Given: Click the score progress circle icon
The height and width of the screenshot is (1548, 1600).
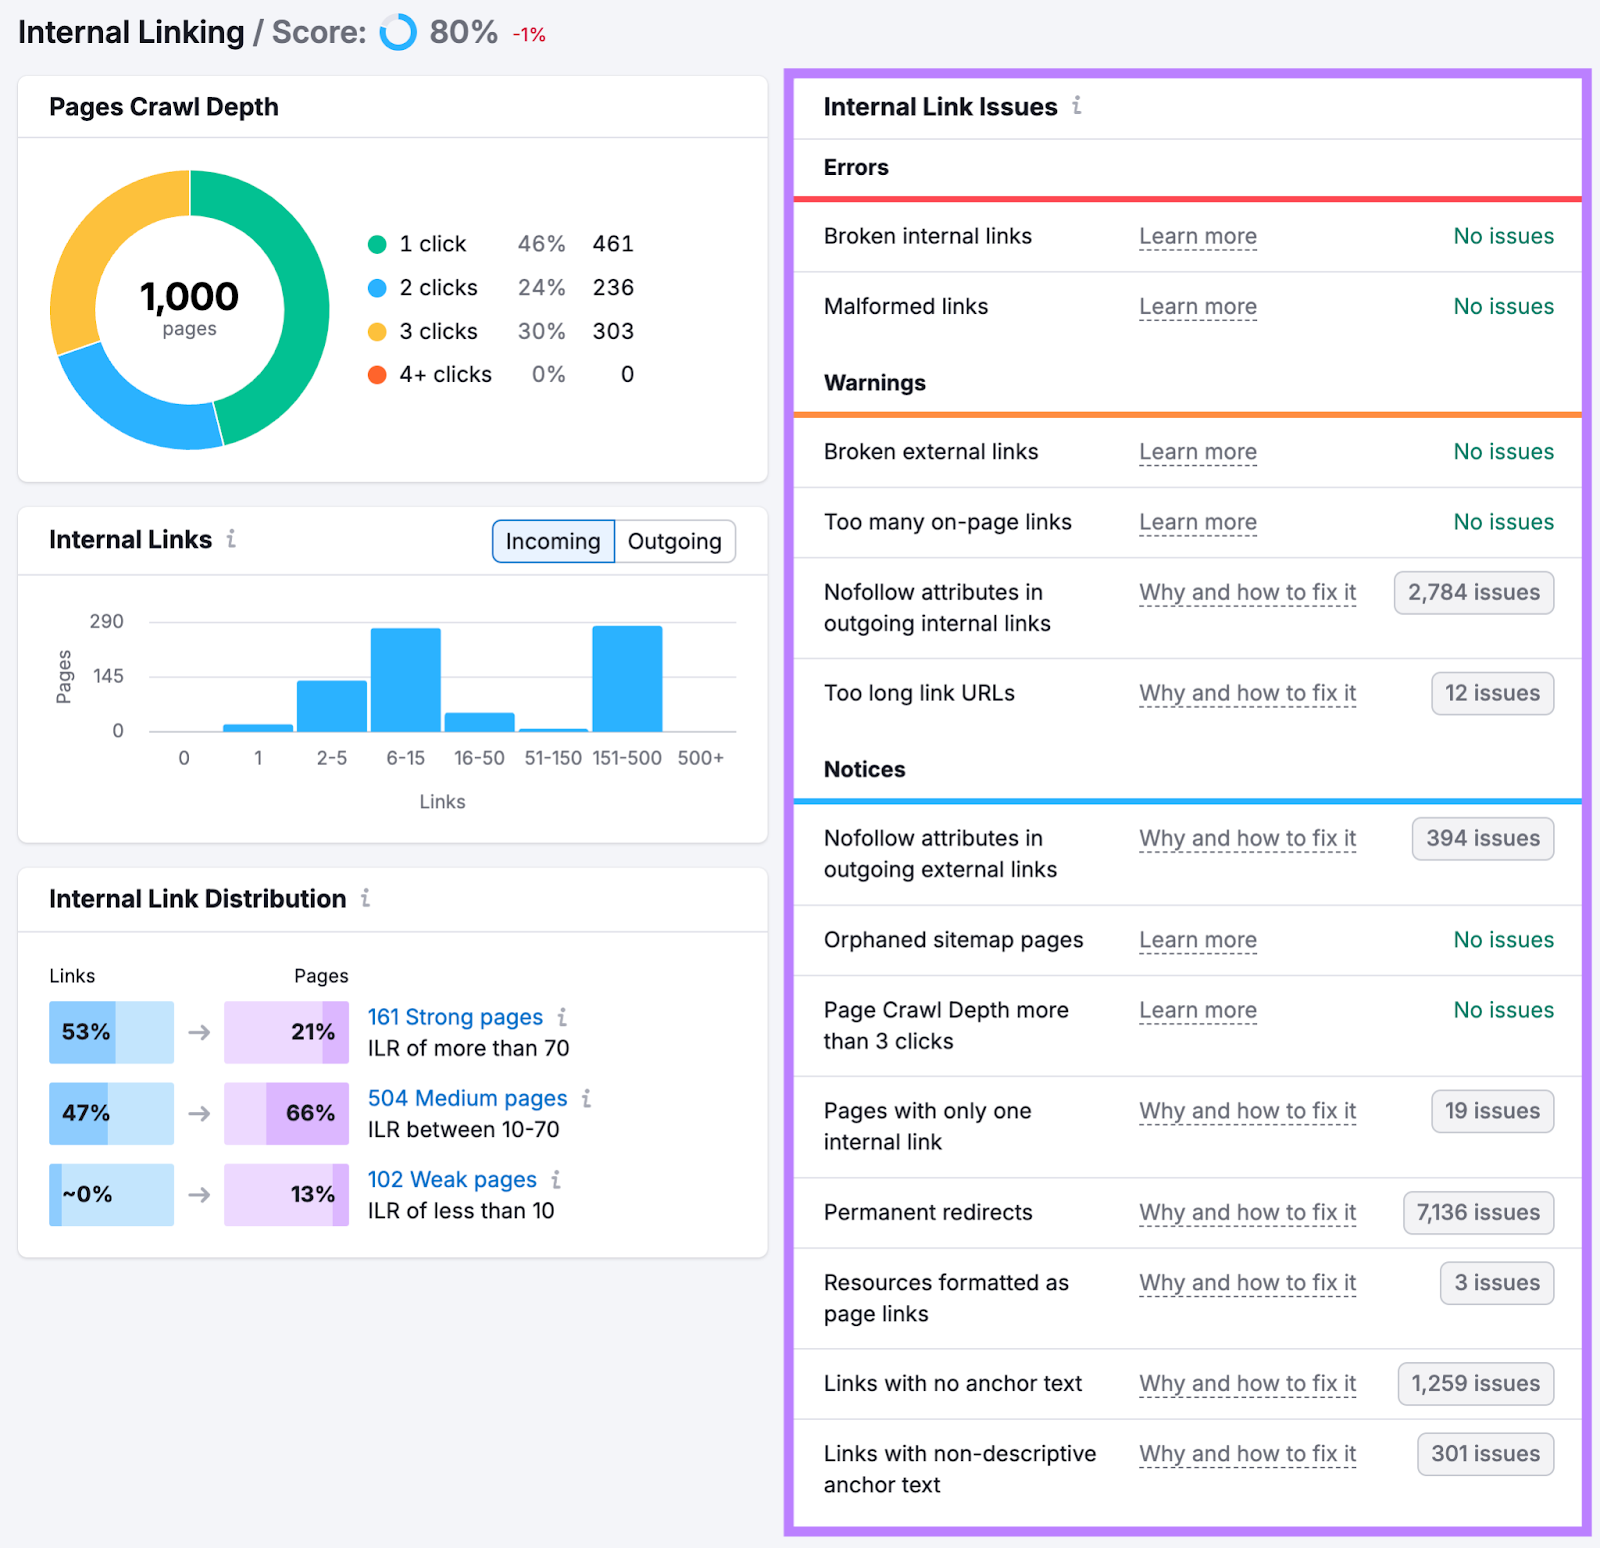Looking at the screenshot, I should tap(398, 32).
